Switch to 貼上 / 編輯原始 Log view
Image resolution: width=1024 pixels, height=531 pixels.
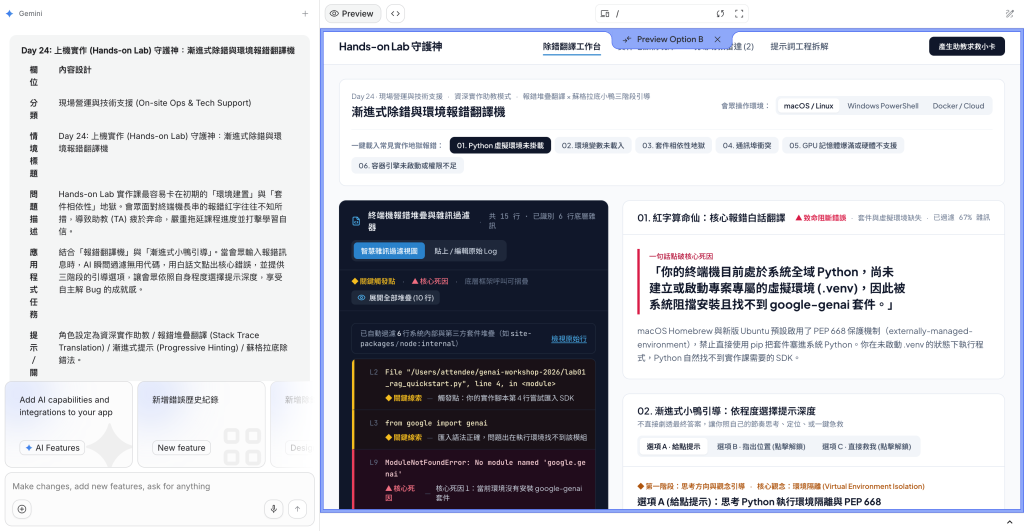[466, 251]
